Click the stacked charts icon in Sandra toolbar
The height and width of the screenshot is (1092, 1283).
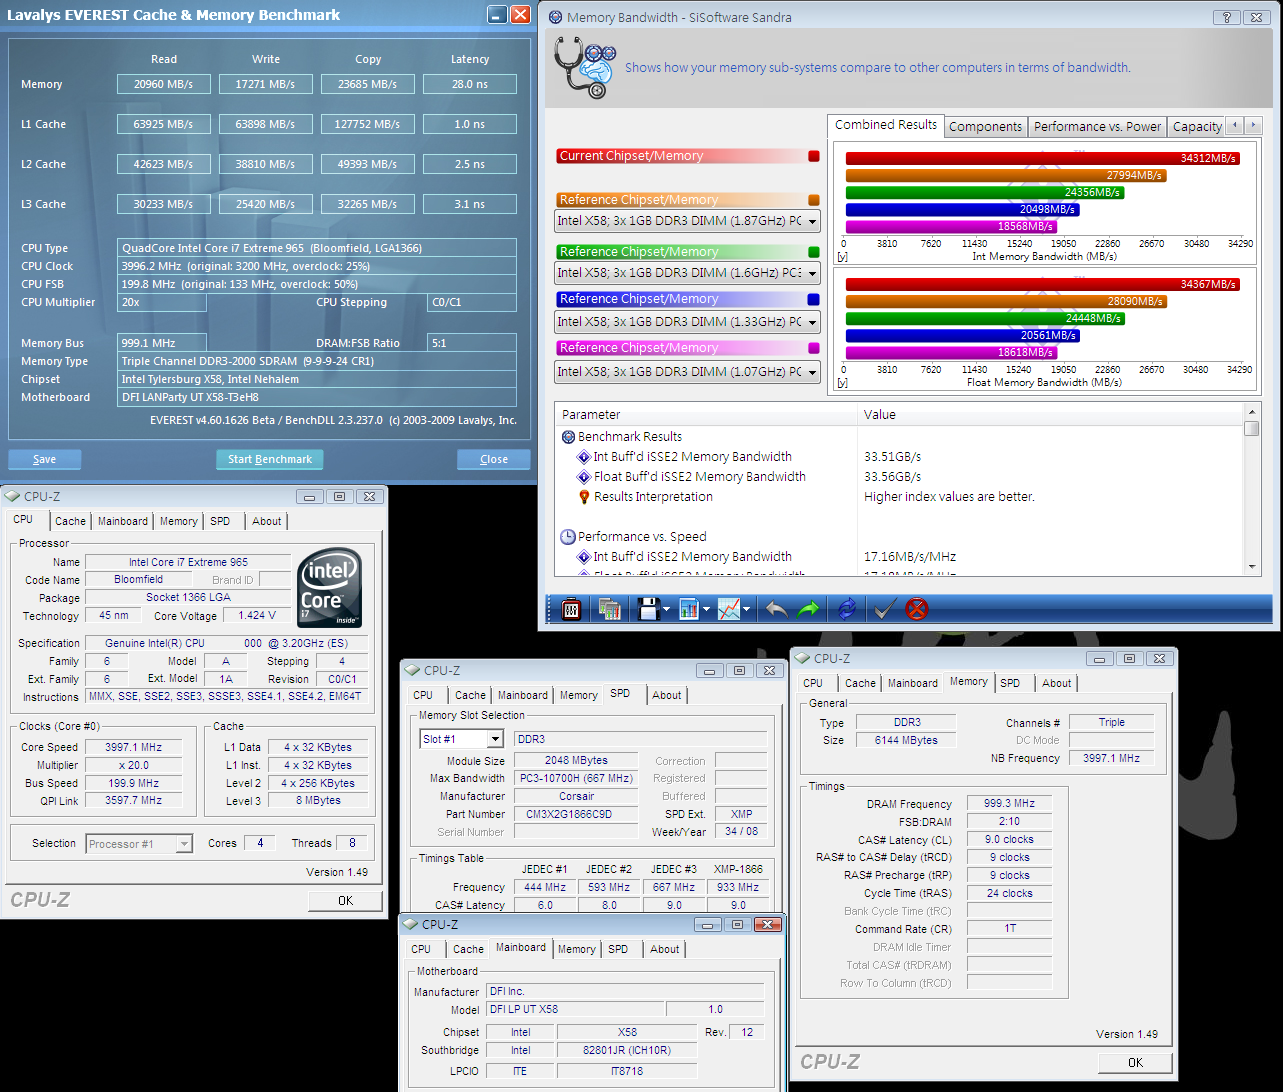pyautogui.click(x=609, y=609)
